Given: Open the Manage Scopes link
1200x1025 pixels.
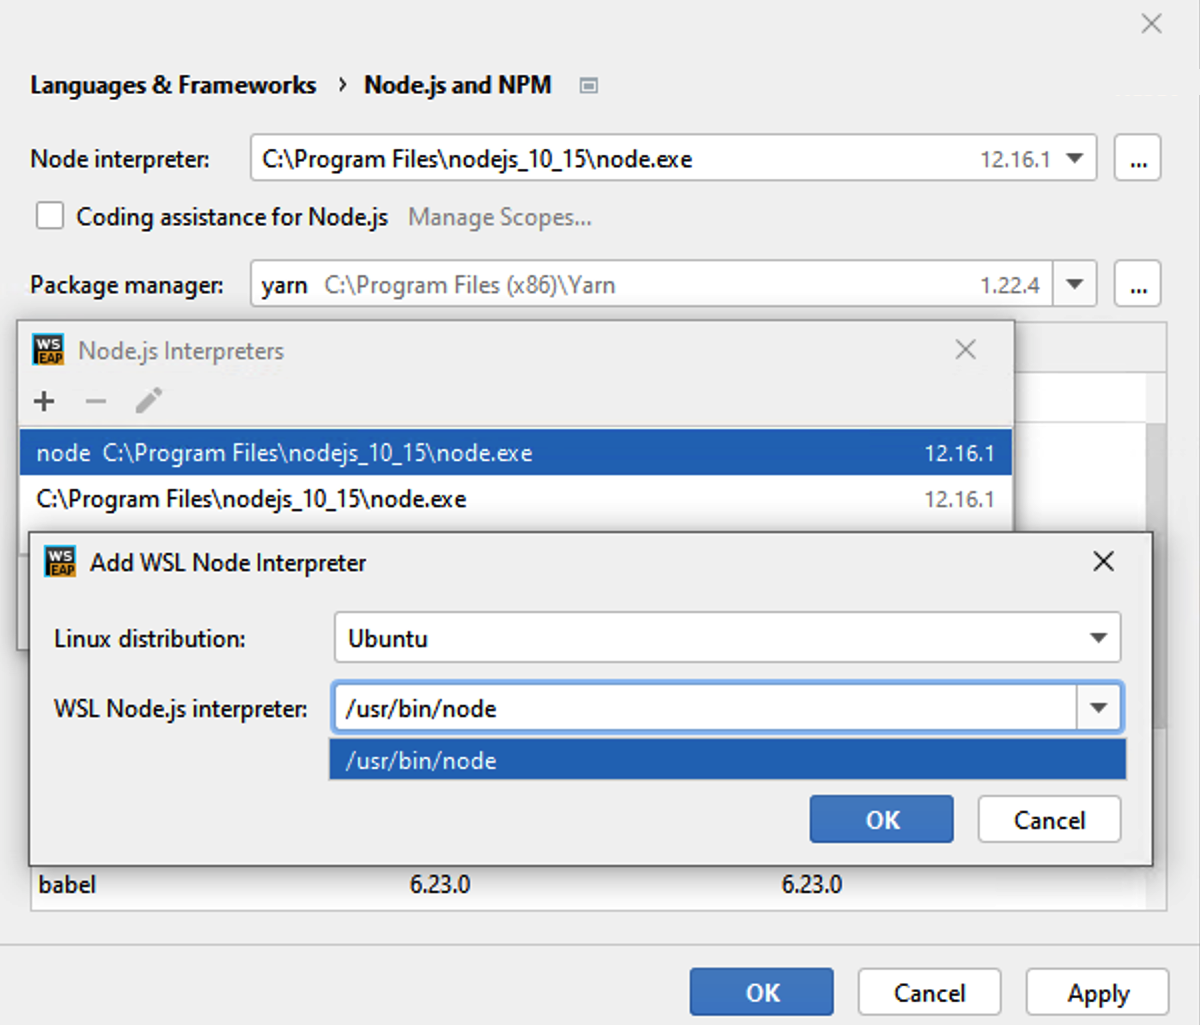Looking at the screenshot, I should click(499, 217).
